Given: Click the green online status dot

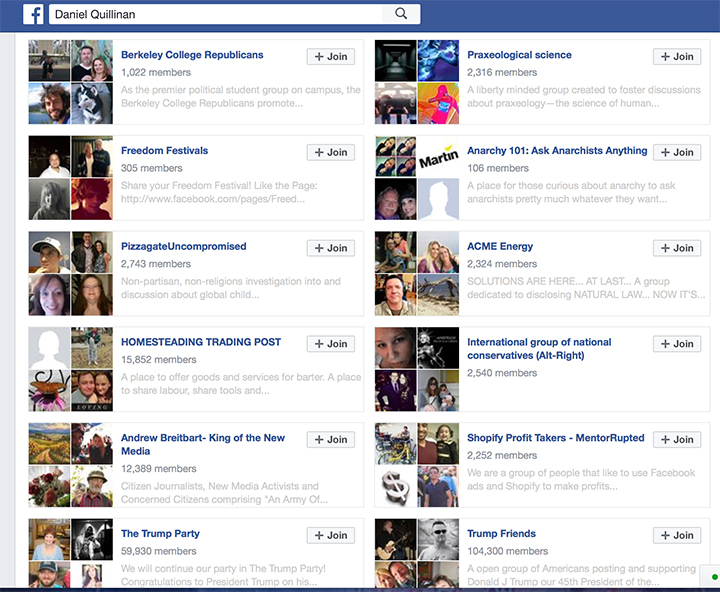Looking at the screenshot, I should coord(714,577).
